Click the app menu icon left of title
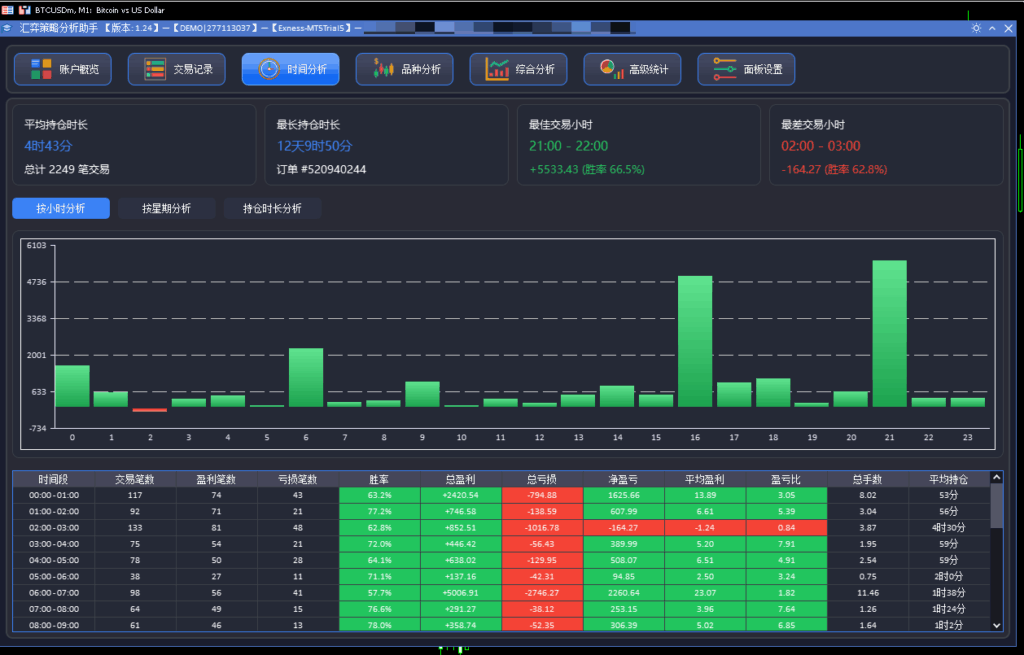The height and width of the screenshot is (655, 1024). (x=8, y=28)
